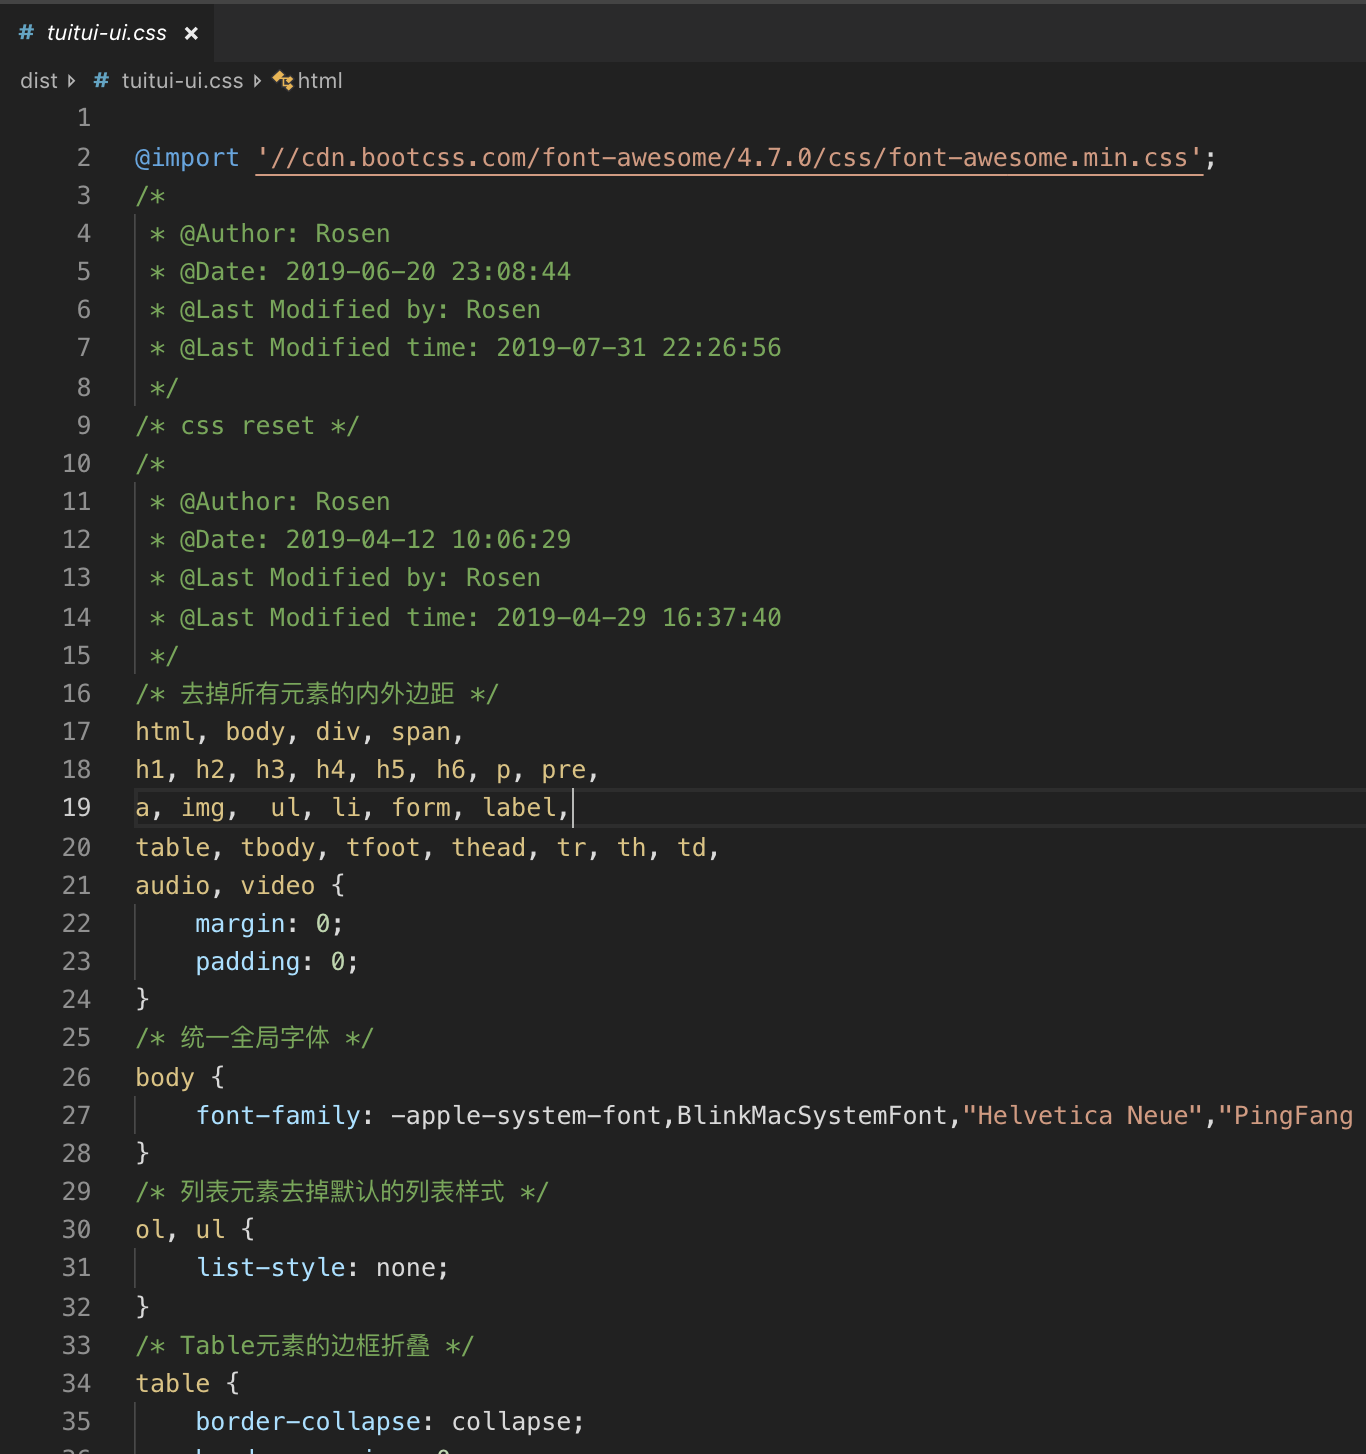Click the comment '去掉所有元素的内外边距'
This screenshot has height=1454, width=1366.
(317, 694)
